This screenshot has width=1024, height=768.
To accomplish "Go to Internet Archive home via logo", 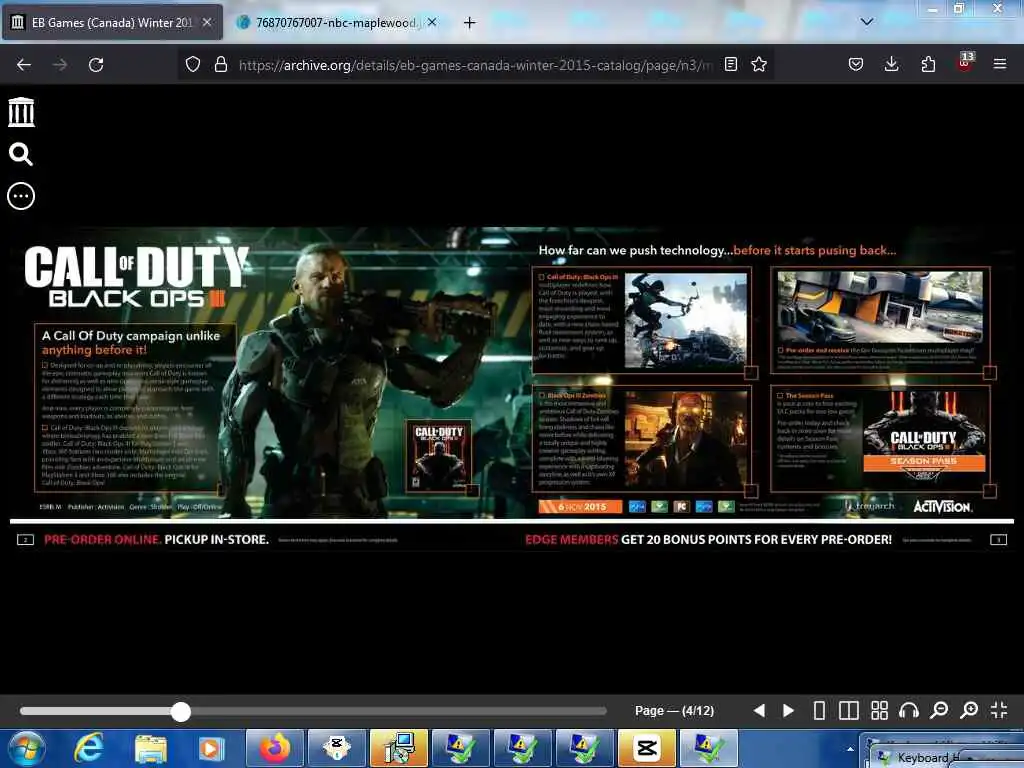I will [21, 112].
